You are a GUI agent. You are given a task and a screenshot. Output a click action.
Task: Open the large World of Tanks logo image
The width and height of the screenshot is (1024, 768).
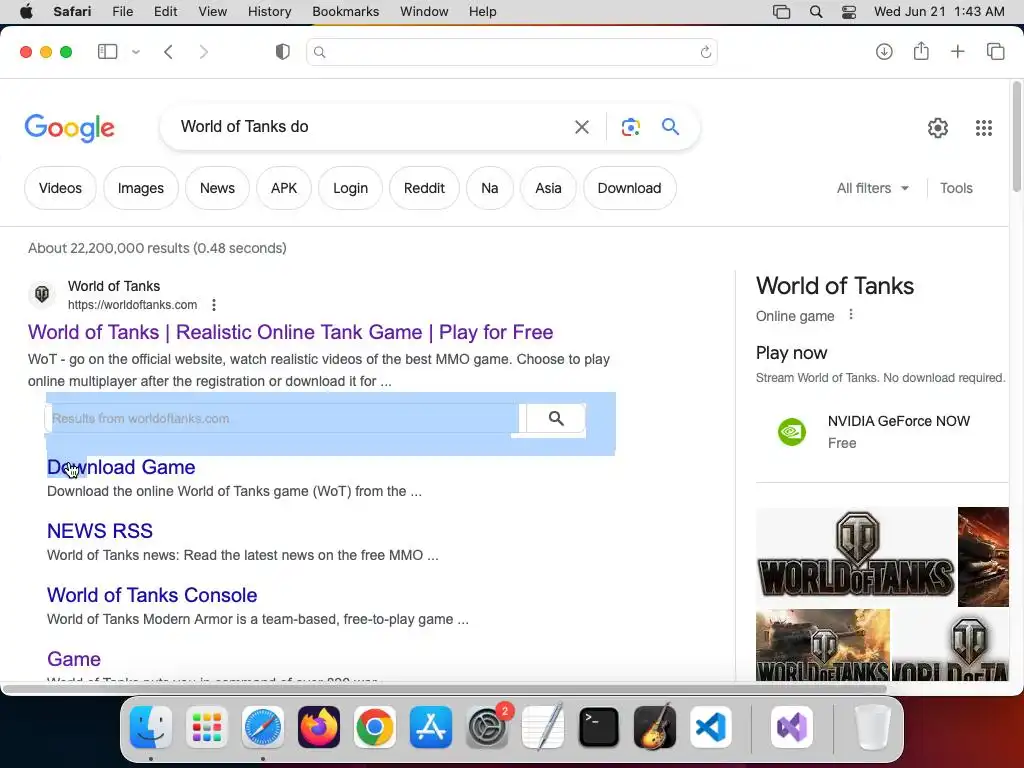tap(856, 556)
